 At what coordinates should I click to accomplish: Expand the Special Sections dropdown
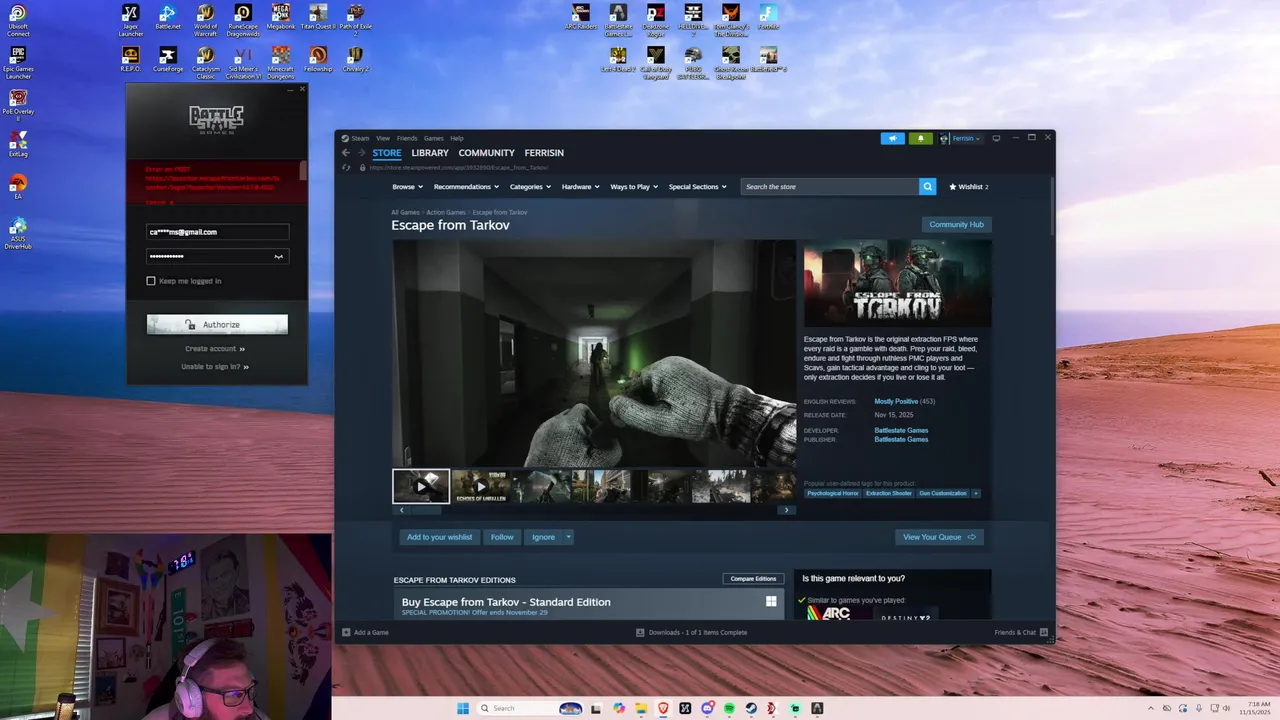[x=697, y=187]
